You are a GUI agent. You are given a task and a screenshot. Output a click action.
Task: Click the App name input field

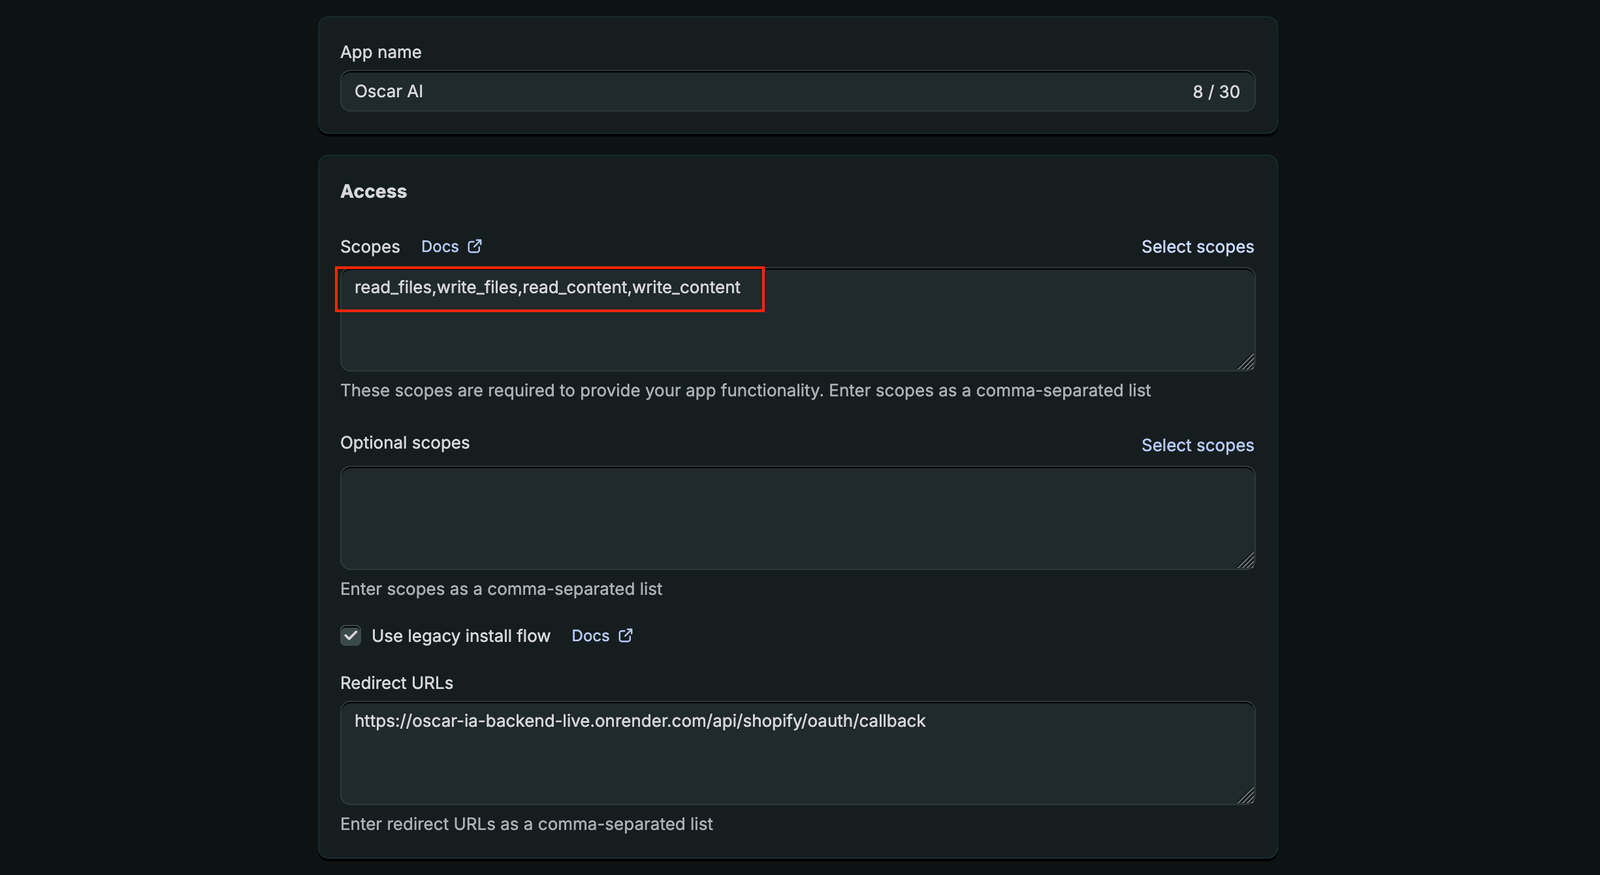pos(760,91)
